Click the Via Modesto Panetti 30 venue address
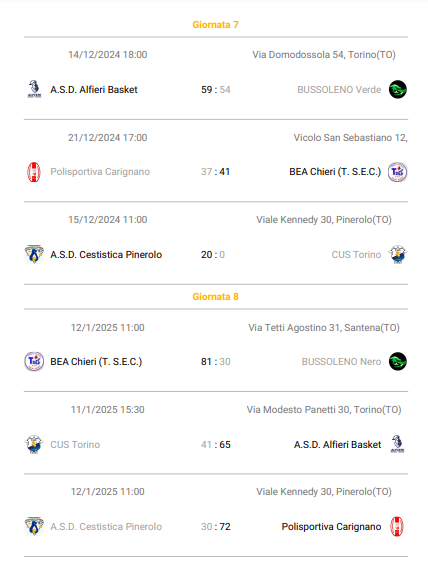The image size is (428, 565). pyautogui.click(x=324, y=410)
